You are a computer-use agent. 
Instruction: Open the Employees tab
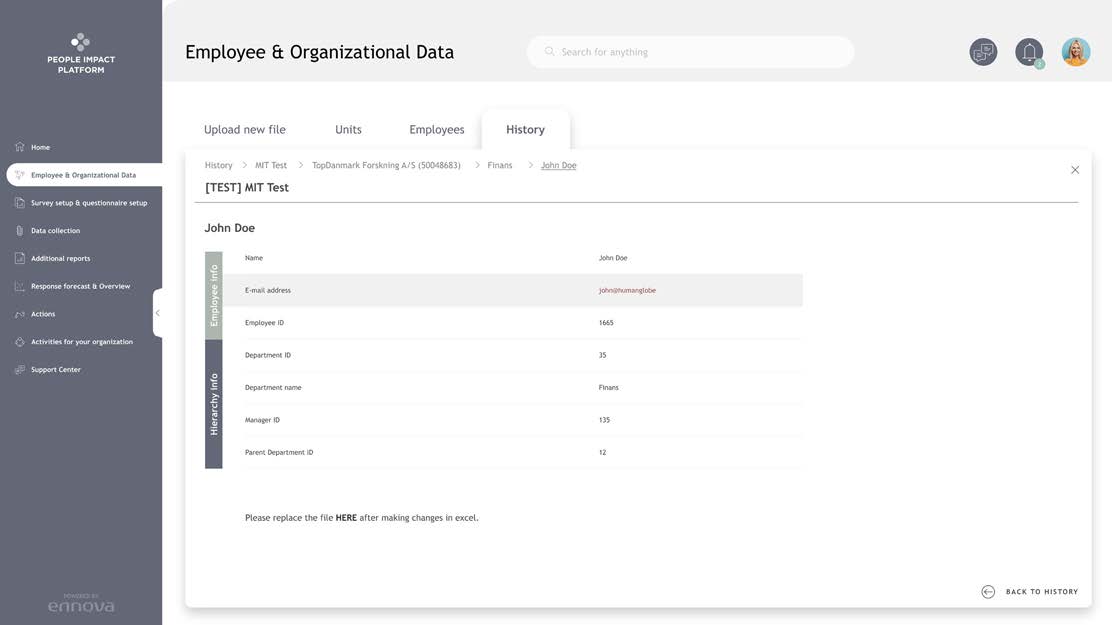[437, 130]
